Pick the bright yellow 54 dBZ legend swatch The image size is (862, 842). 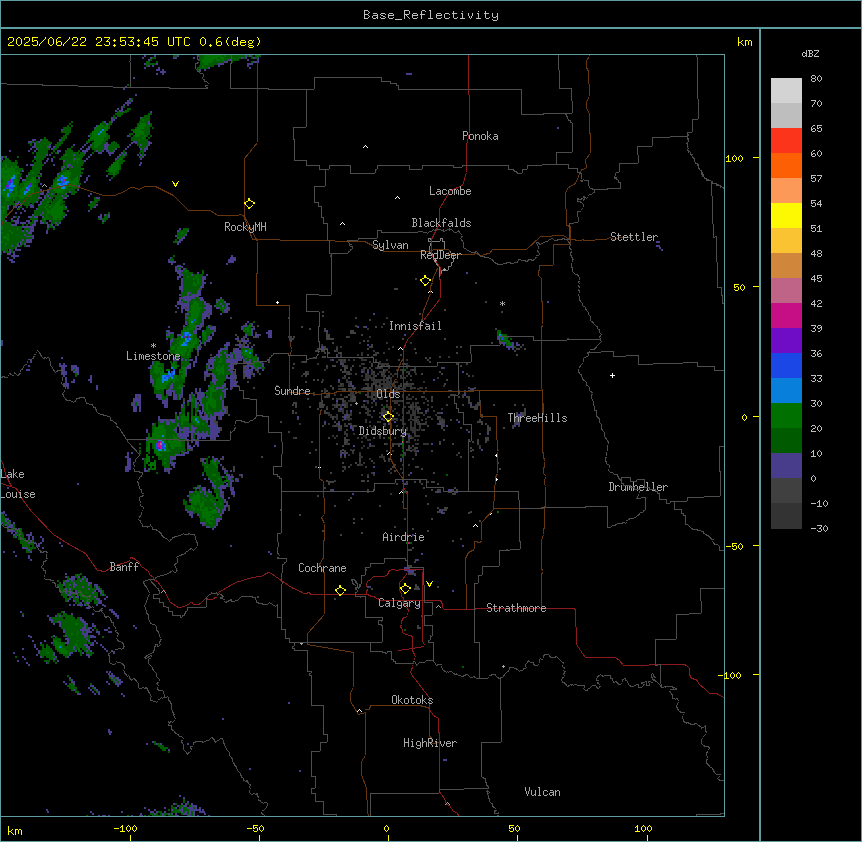(786, 215)
